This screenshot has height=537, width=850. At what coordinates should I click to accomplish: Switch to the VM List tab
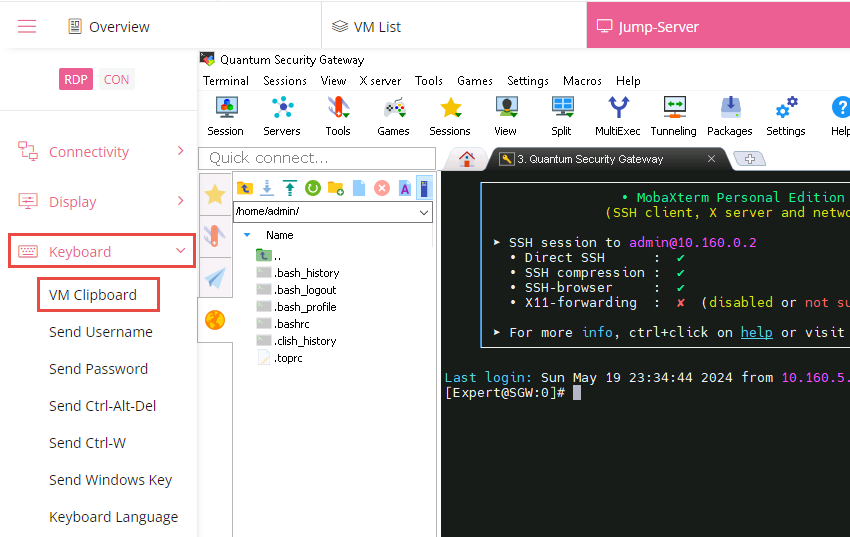[x=366, y=27]
